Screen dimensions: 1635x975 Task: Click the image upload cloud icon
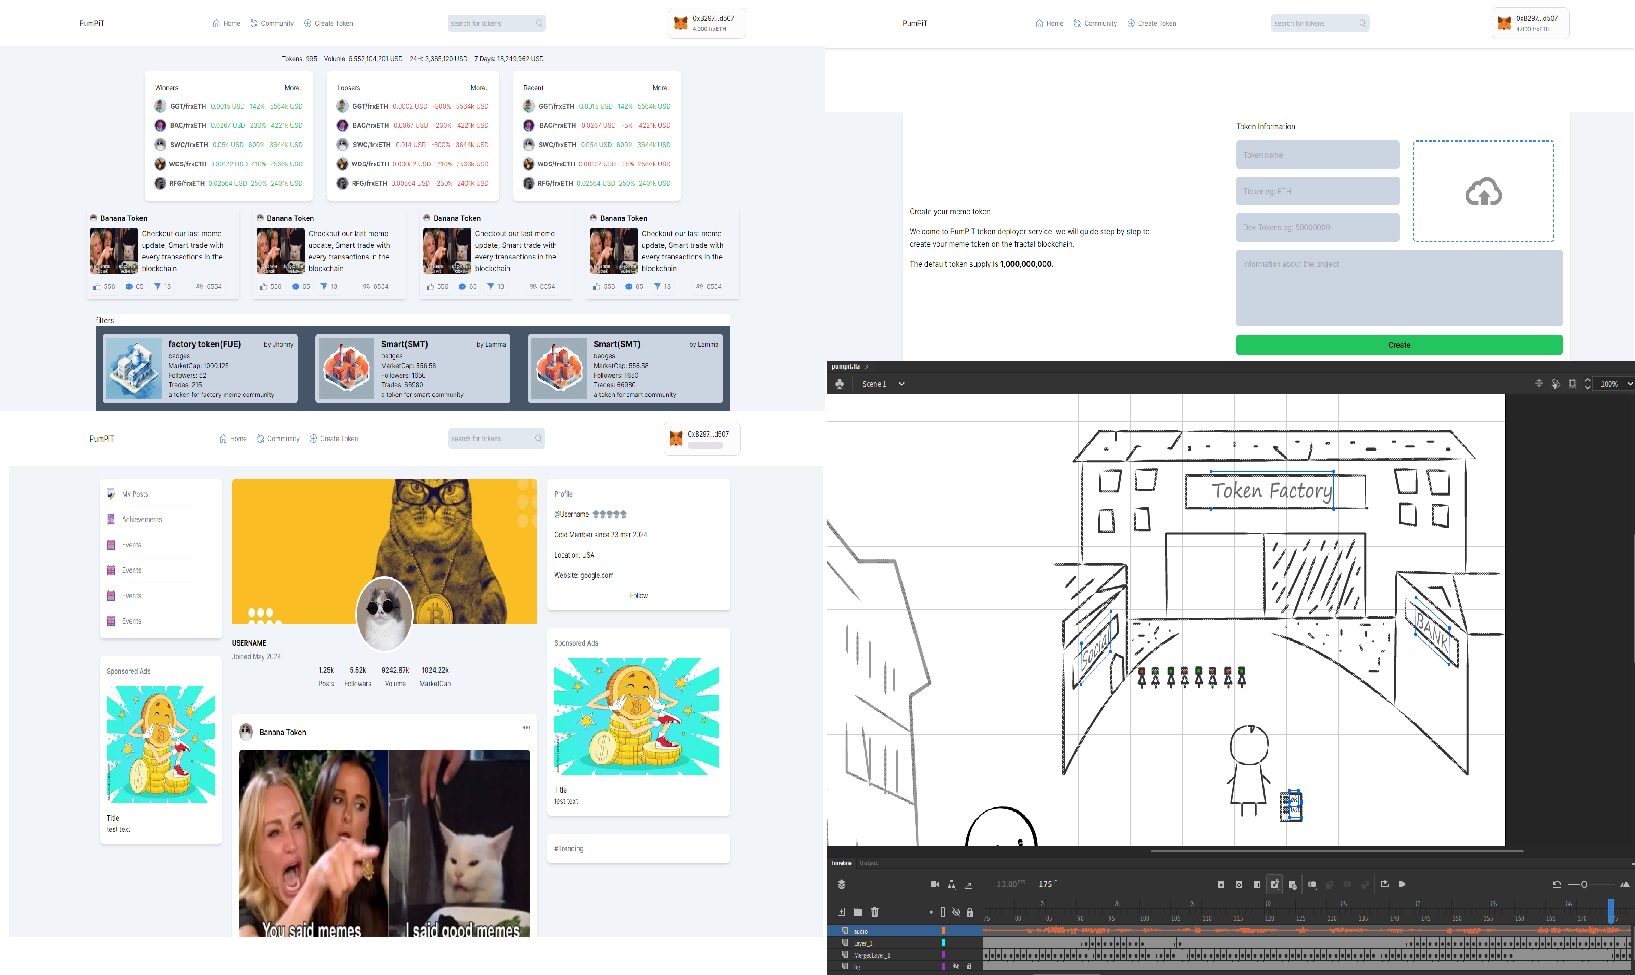click(1483, 192)
